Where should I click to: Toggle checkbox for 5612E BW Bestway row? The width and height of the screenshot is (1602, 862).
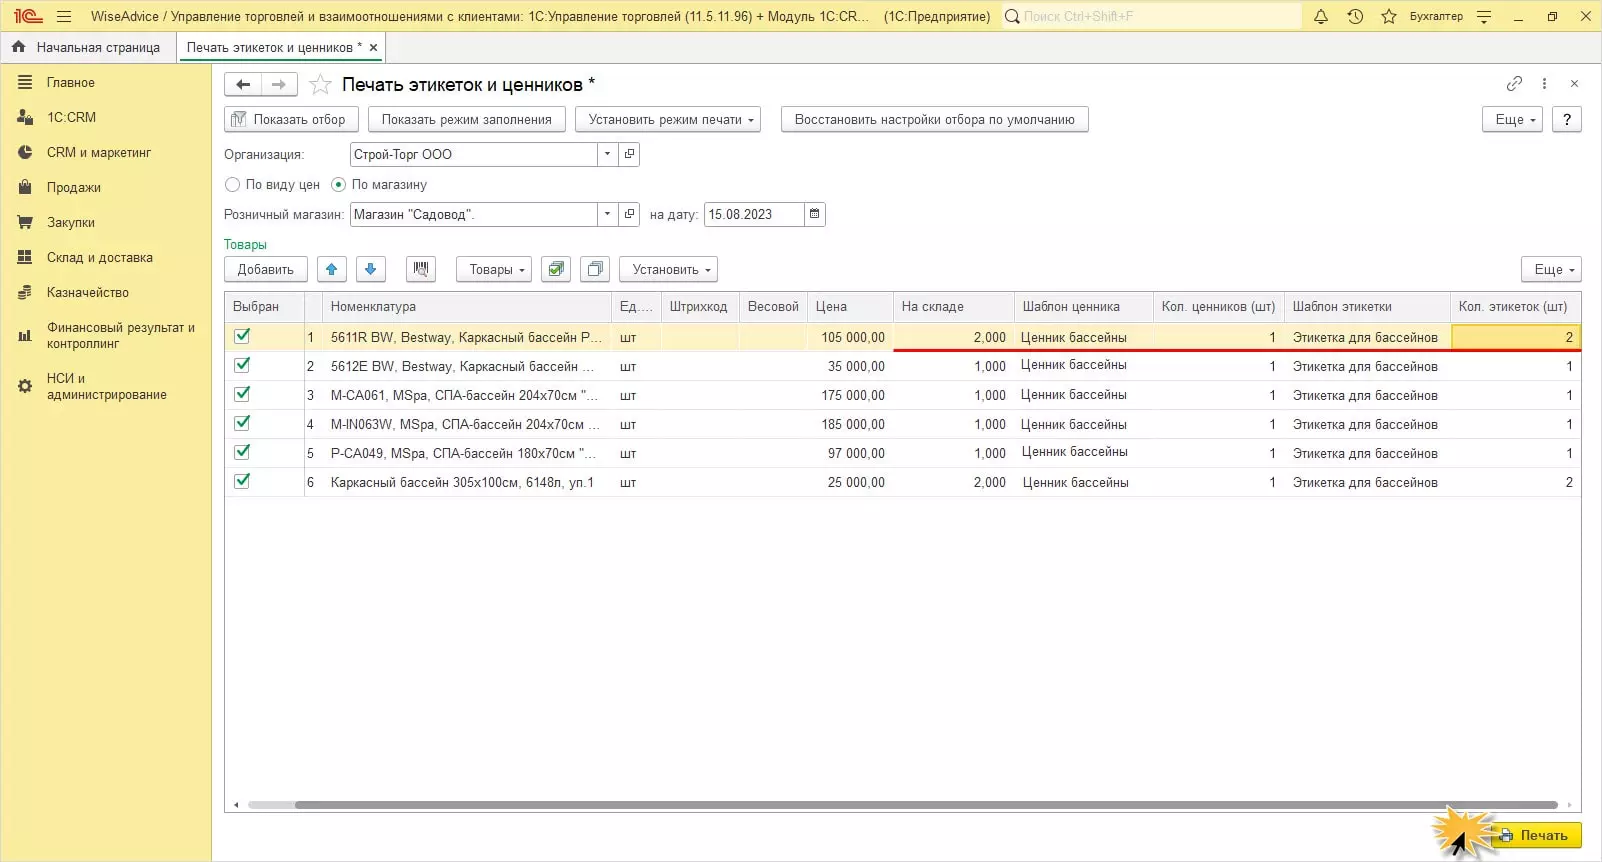tap(242, 365)
